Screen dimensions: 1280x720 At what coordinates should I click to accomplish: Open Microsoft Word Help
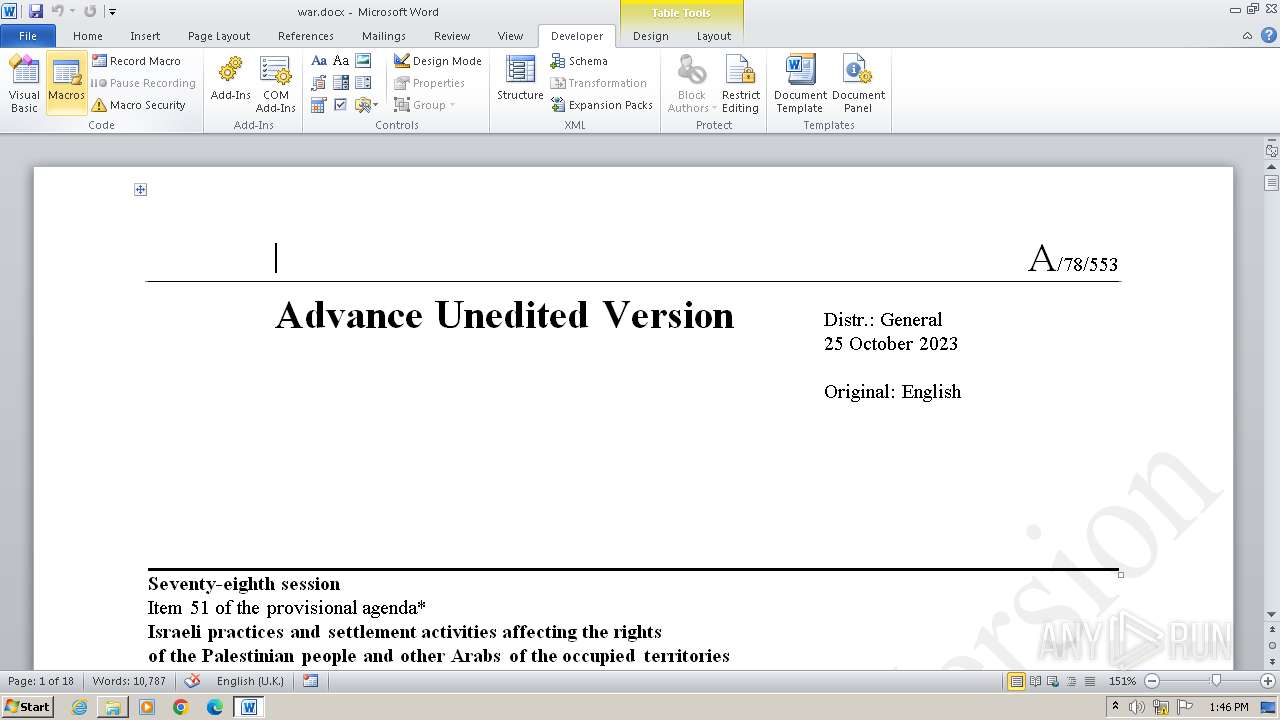click(x=1269, y=36)
